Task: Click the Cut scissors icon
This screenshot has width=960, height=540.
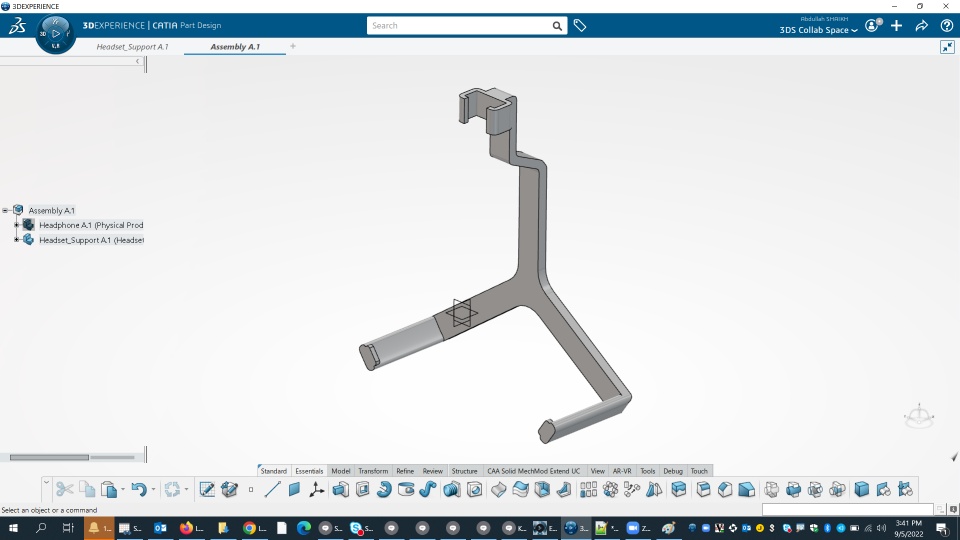Action: pos(64,489)
